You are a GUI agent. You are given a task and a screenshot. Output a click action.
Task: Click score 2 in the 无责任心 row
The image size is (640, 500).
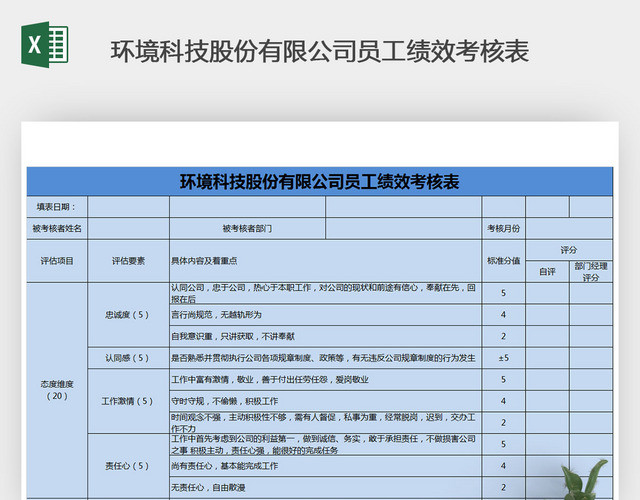504,487
